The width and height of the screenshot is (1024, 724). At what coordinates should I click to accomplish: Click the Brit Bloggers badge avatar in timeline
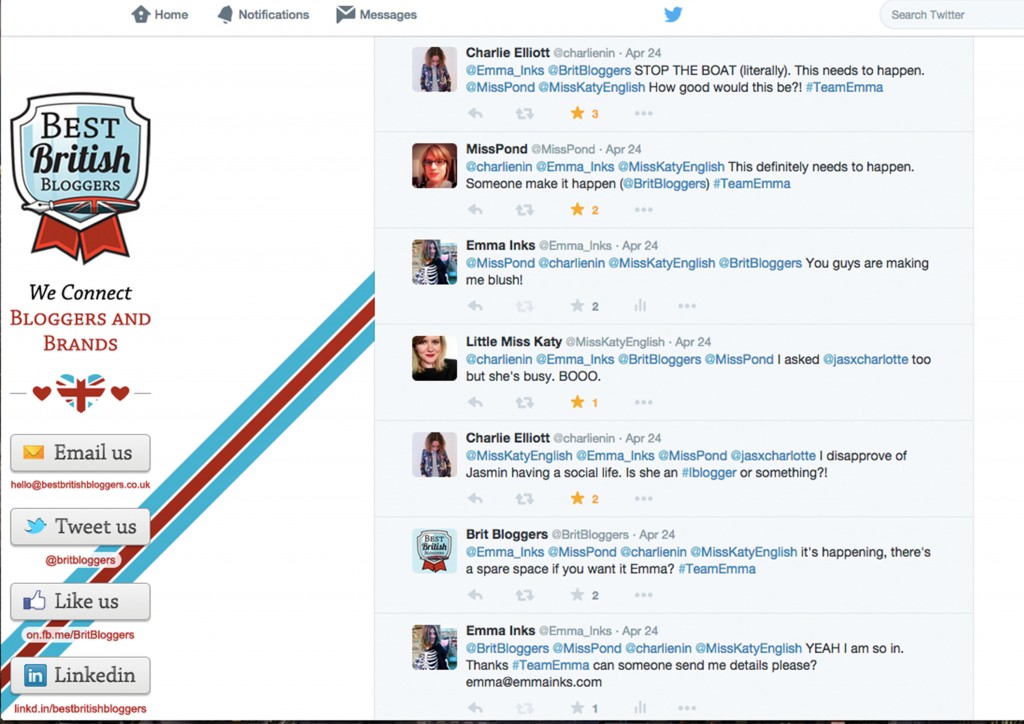tap(434, 551)
